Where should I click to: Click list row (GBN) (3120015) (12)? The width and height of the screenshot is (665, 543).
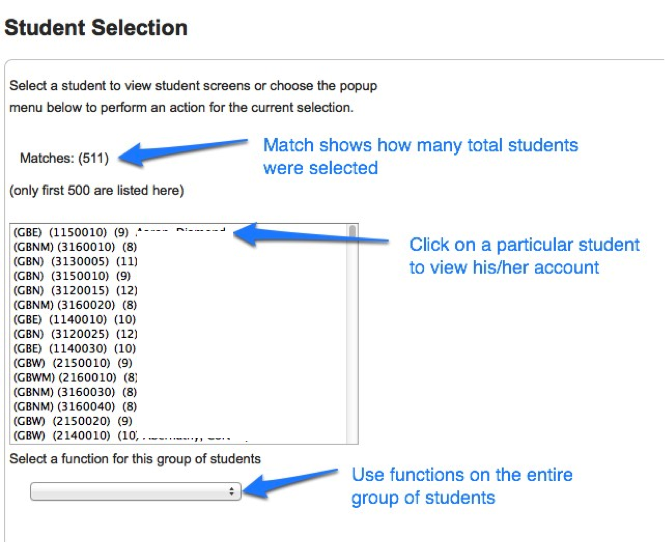[75, 290]
